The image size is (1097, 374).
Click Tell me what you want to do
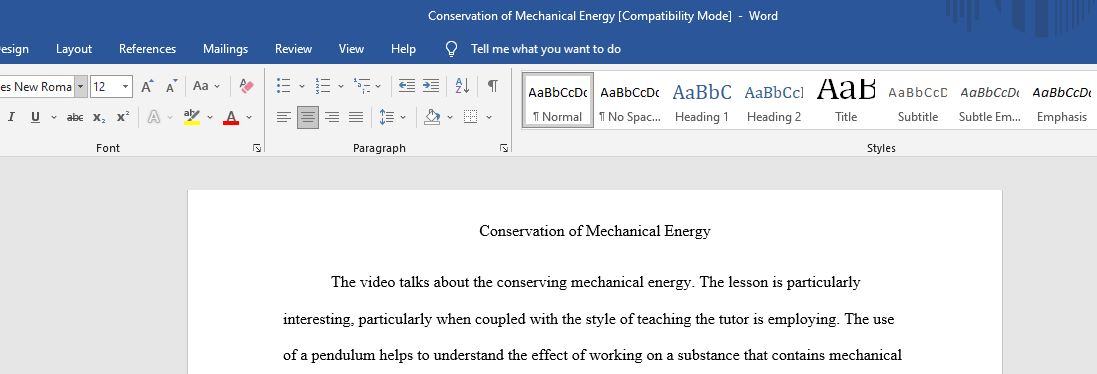click(546, 49)
